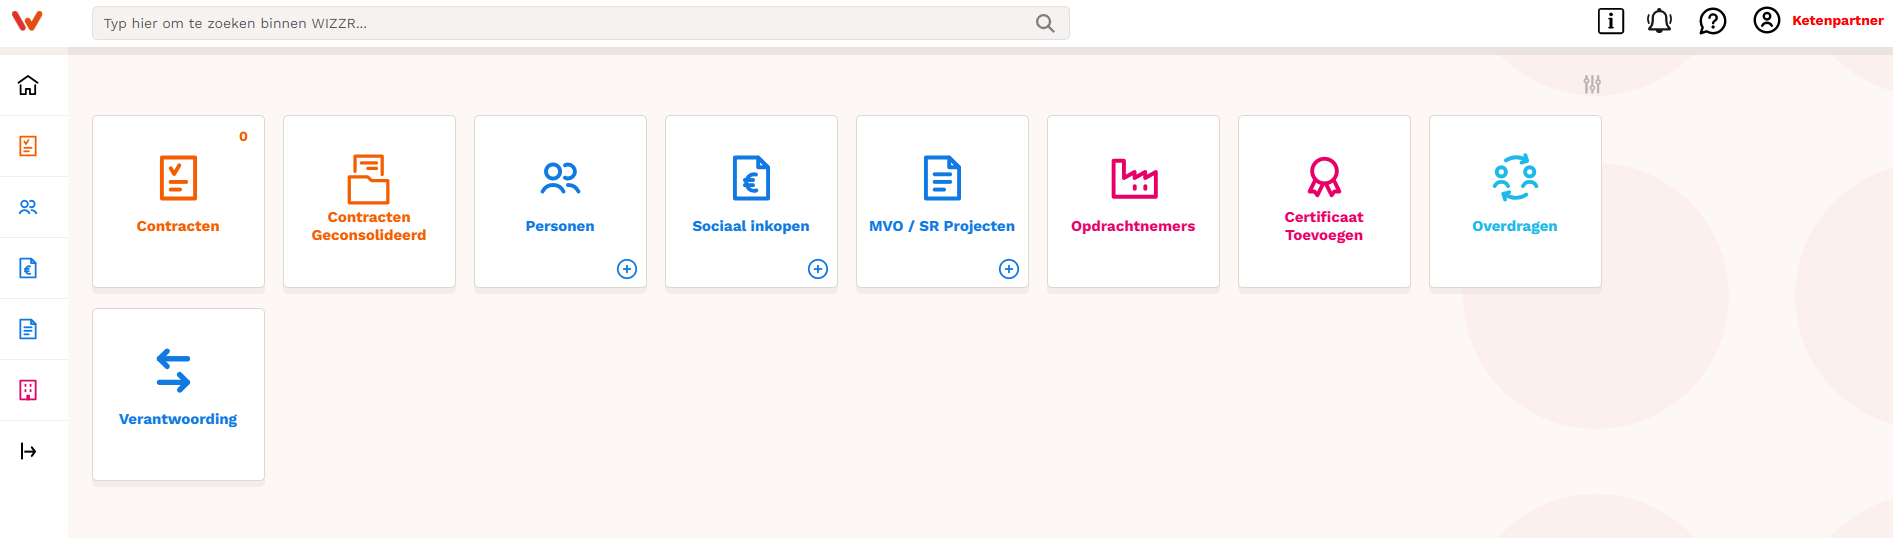
Task: Open the help question-mark icon
Action: pyautogui.click(x=1713, y=21)
